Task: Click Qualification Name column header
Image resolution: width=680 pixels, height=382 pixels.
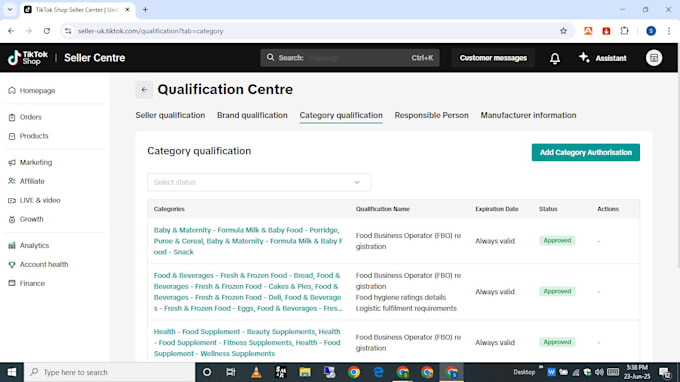Action: click(382, 209)
